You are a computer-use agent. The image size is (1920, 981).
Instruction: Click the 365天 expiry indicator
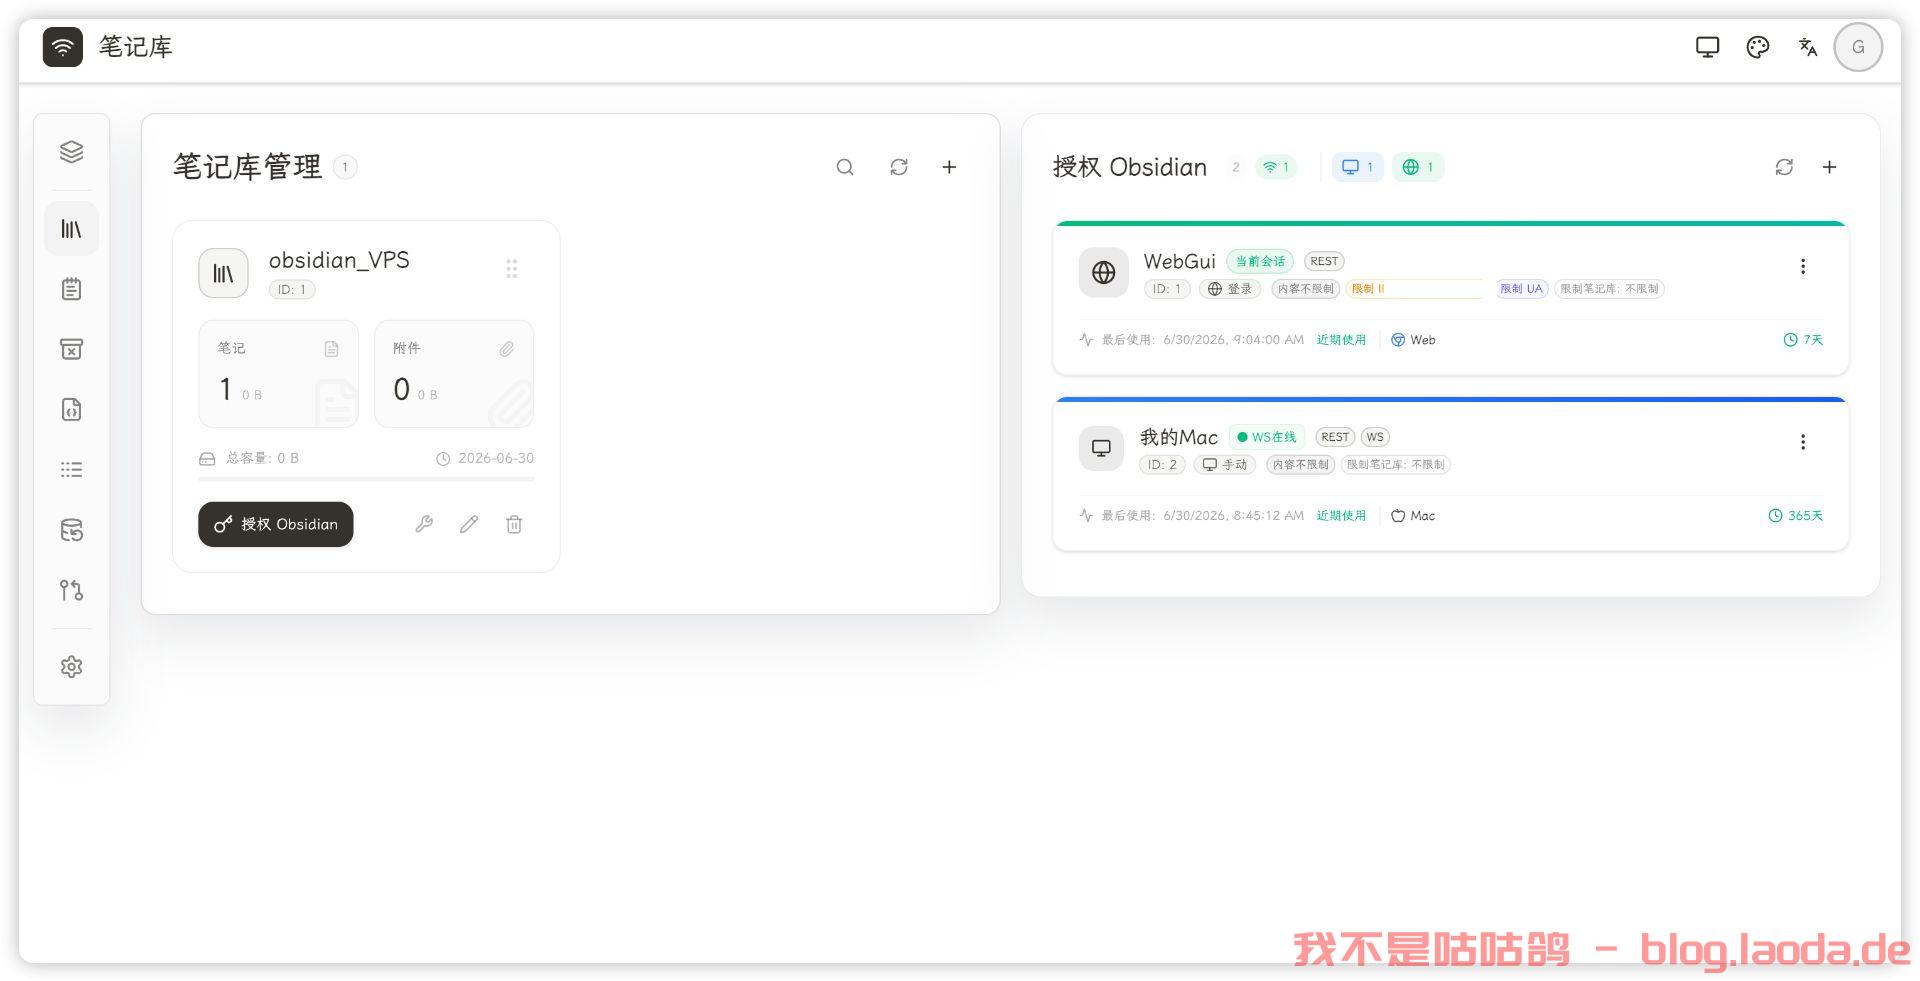[1796, 516]
